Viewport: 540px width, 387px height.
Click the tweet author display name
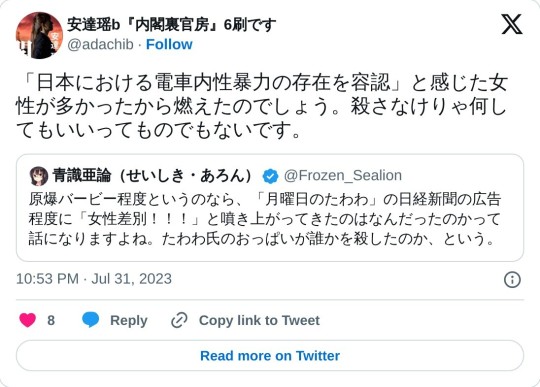point(172,24)
